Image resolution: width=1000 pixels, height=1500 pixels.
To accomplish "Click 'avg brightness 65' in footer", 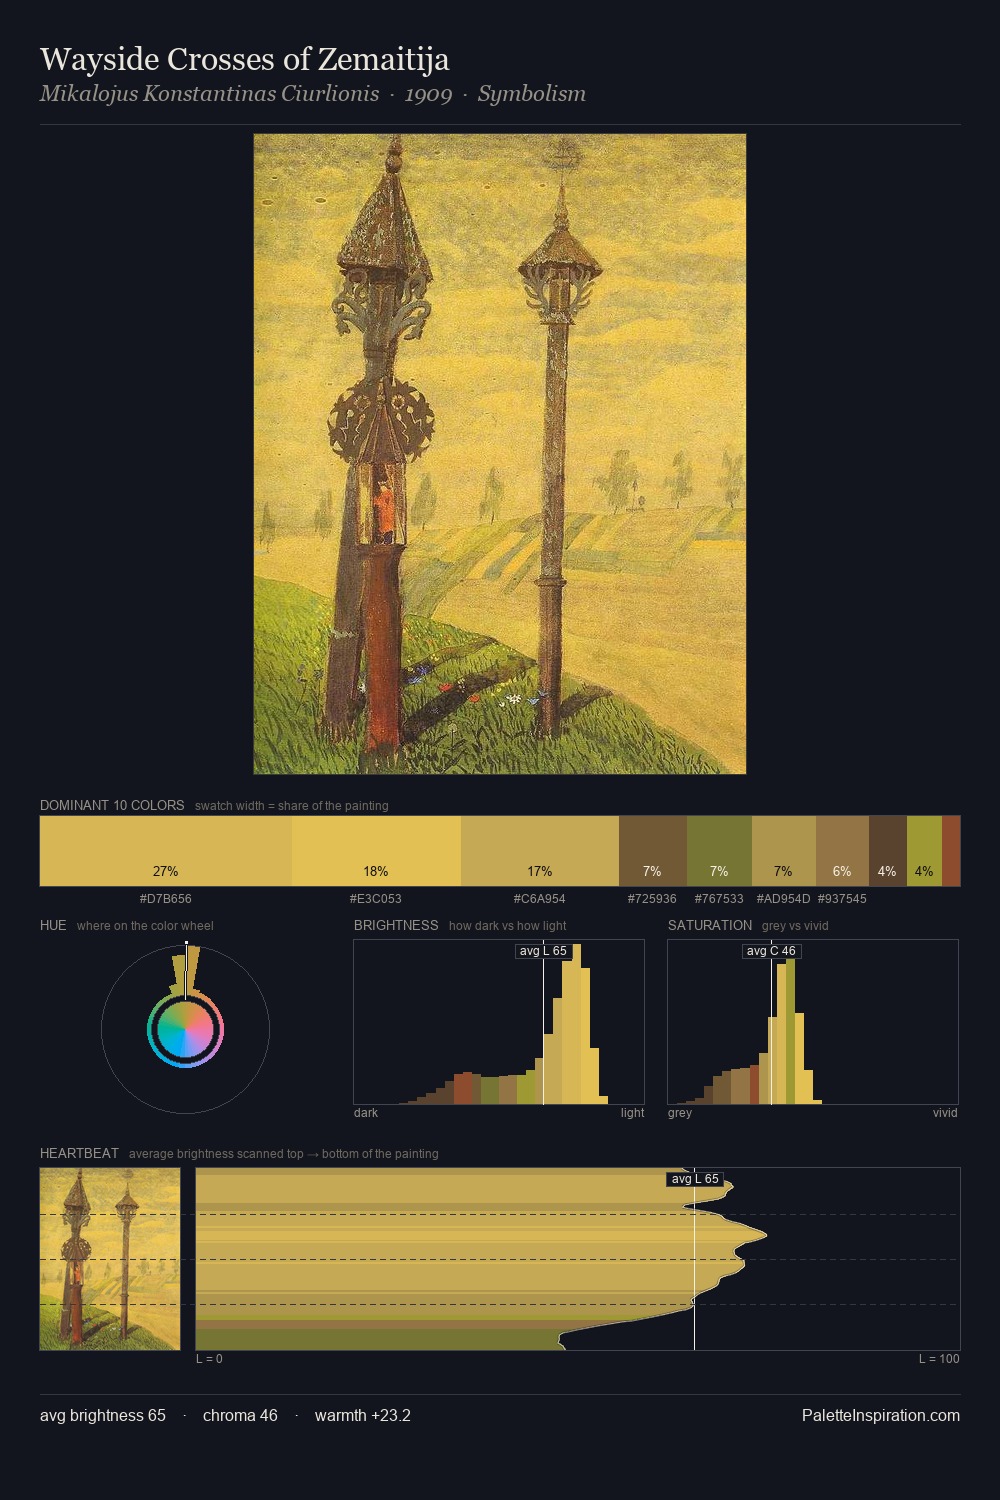I will click(103, 1416).
